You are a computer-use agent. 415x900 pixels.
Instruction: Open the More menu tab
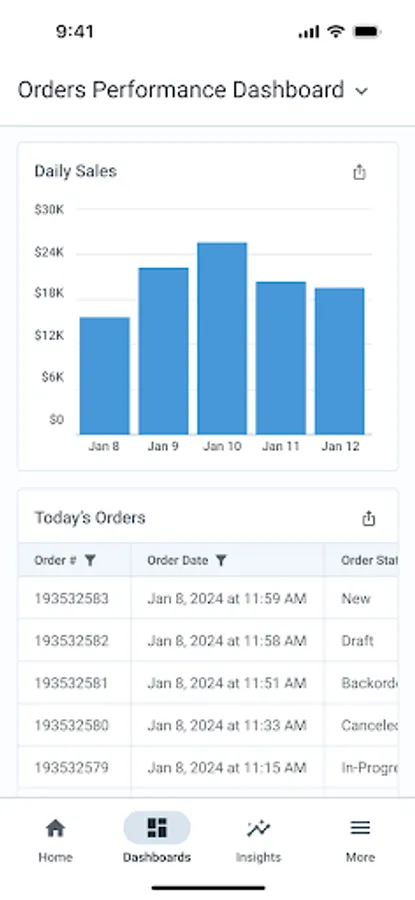[360, 841]
